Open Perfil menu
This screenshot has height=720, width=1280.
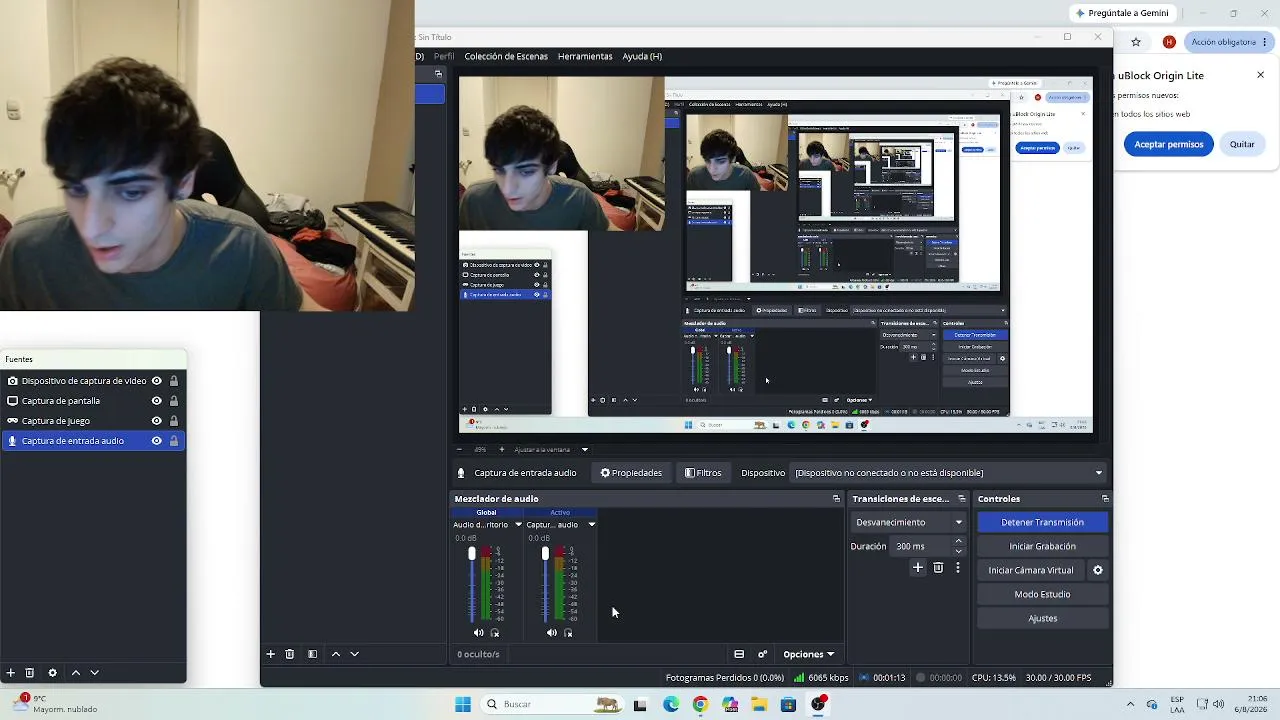click(444, 57)
